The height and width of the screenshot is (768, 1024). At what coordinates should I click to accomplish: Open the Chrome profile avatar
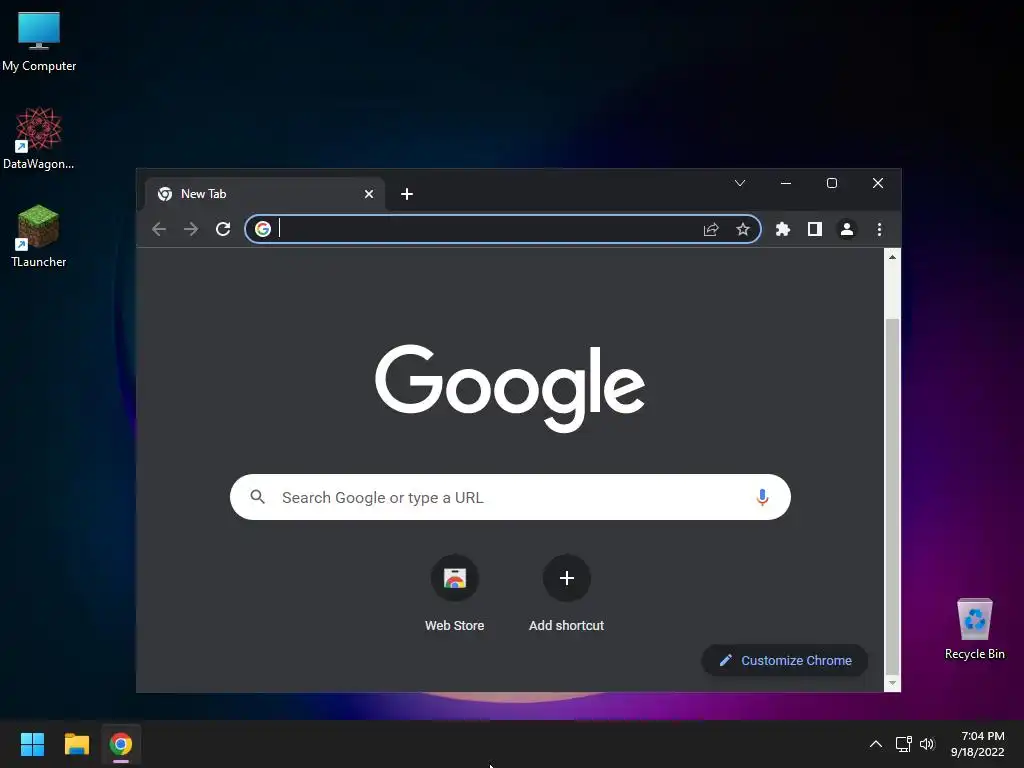click(x=847, y=229)
